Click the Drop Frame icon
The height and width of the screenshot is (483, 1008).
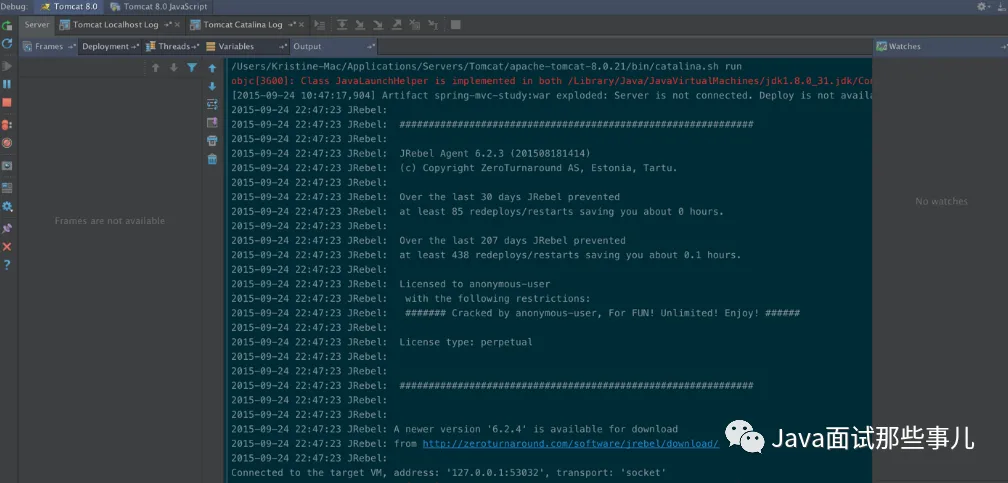(x=415, y=24)
